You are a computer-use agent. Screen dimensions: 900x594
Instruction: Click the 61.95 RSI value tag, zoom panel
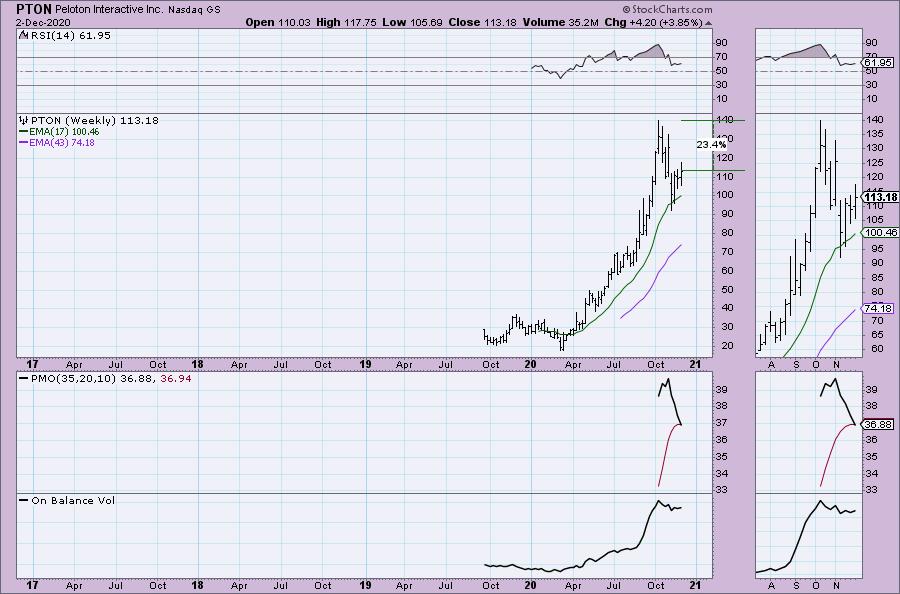pos(878,62)
